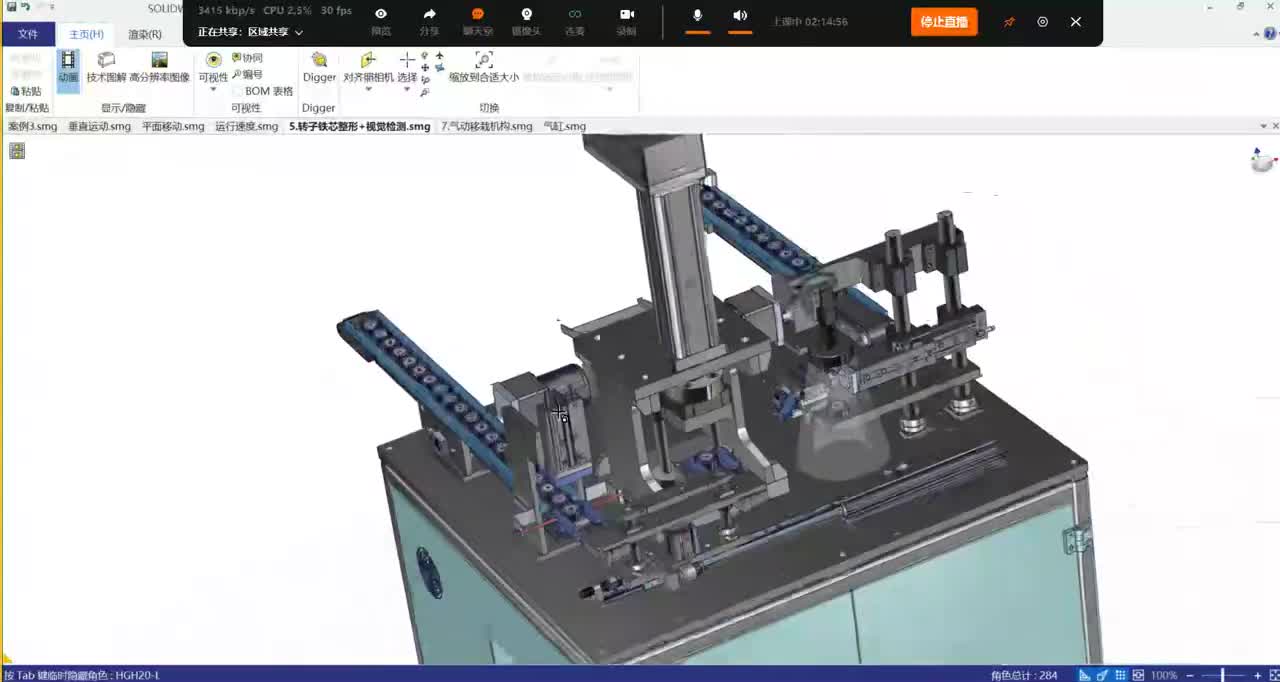Click the 停止直播 stop broadcast button
The image size is (1280, 682).
click(x=943, y=22)
